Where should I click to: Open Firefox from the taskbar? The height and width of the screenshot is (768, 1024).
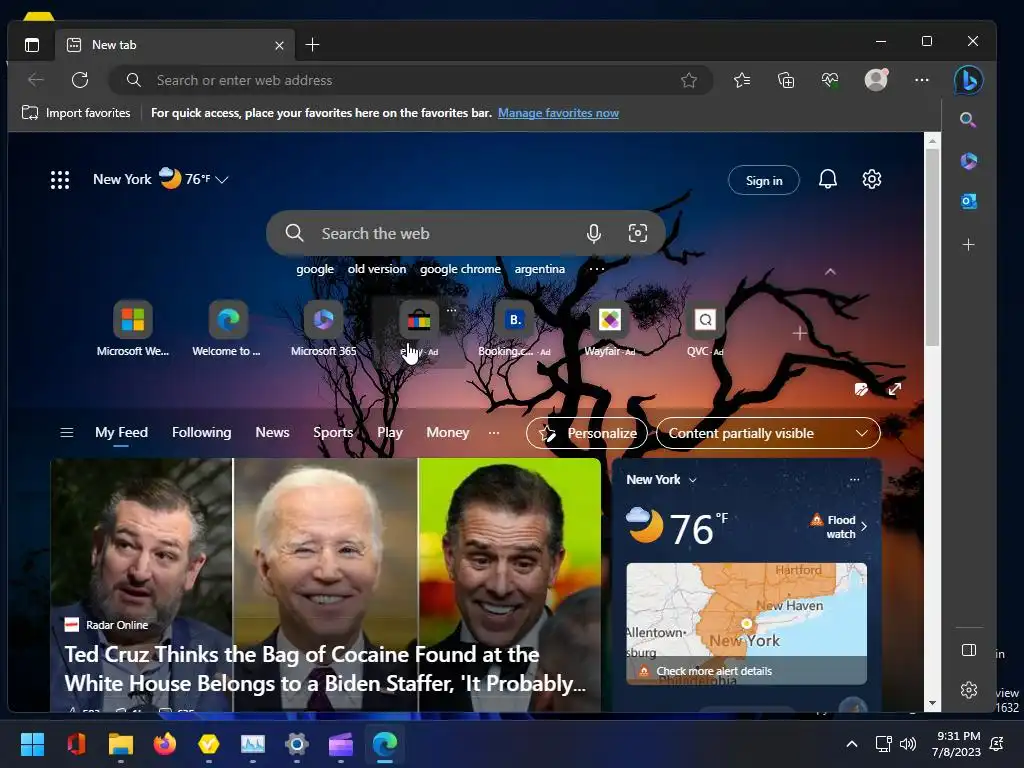point(165,744)
